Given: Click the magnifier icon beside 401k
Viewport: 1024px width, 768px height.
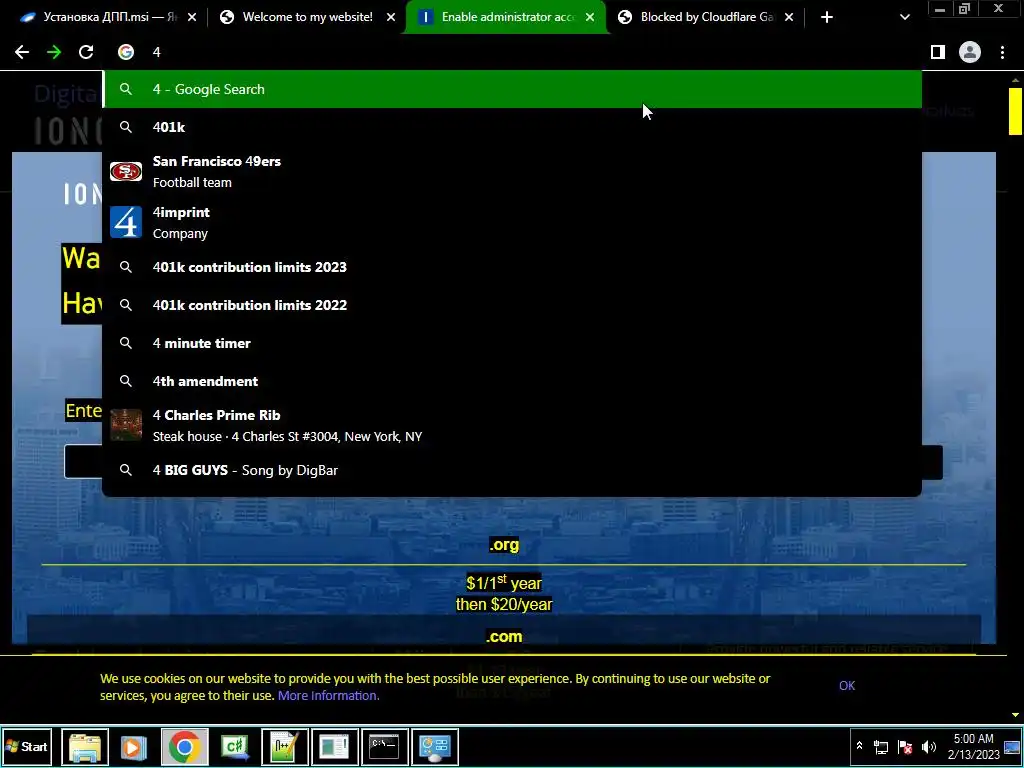Looking at the screenshot, I should 126,127.
